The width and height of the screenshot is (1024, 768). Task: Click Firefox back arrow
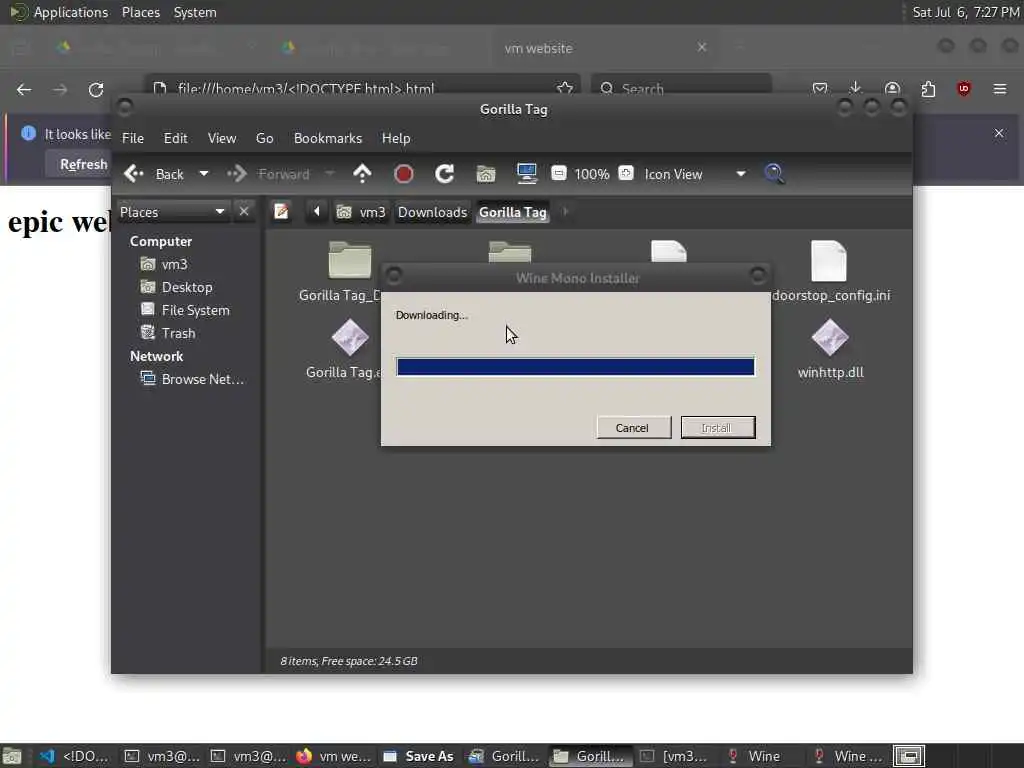point(24,89)
